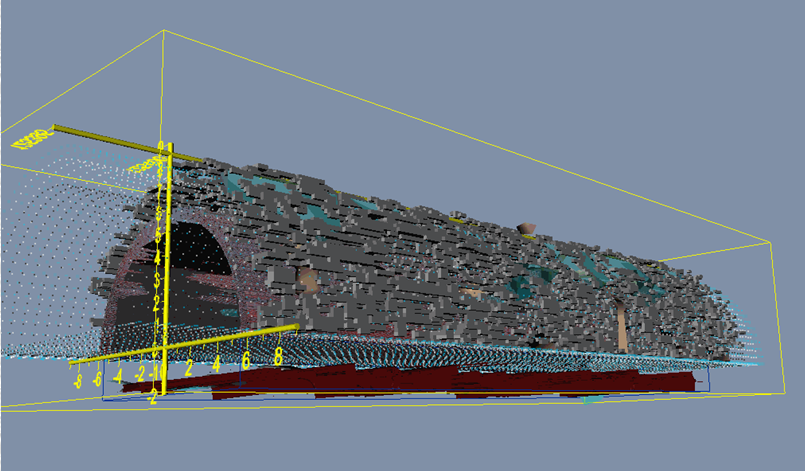Click the right end of horizontal yellow axis
805x471 pixels.
pyautogui.click(x=294, y=327)
